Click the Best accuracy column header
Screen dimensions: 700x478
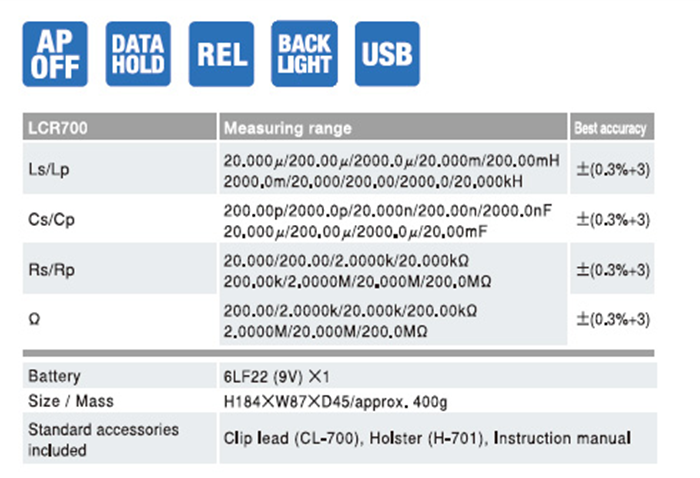pyautogui.click(x=609, y=128)
